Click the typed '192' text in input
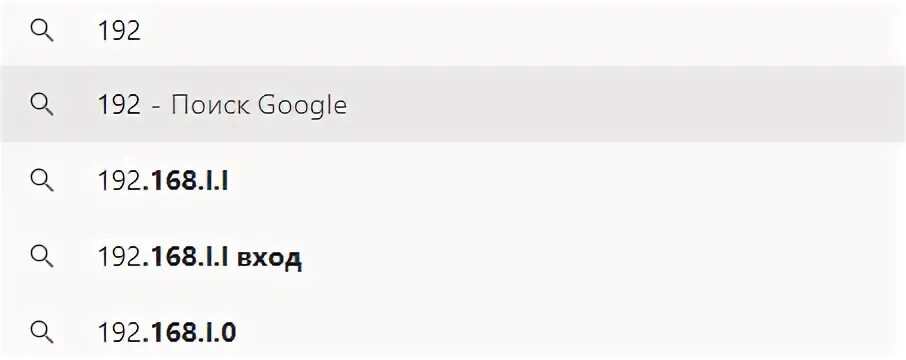This screenshot has width=906, height=360. coord(120,31)
